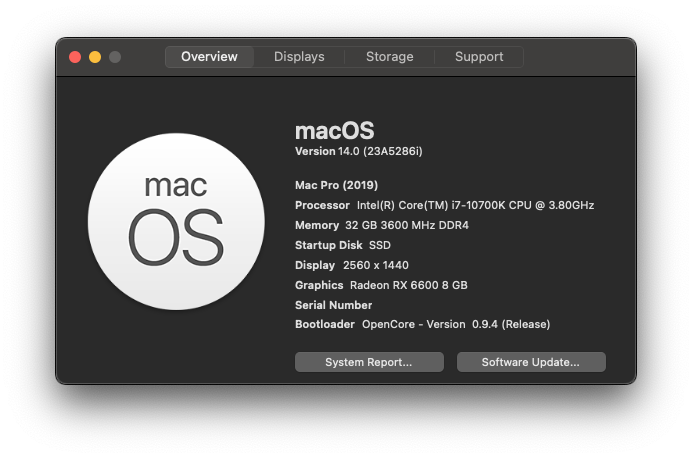Click the 32 GB 3600 MHz DDR4 value
692x458 pixels.
tap(406, 225)
